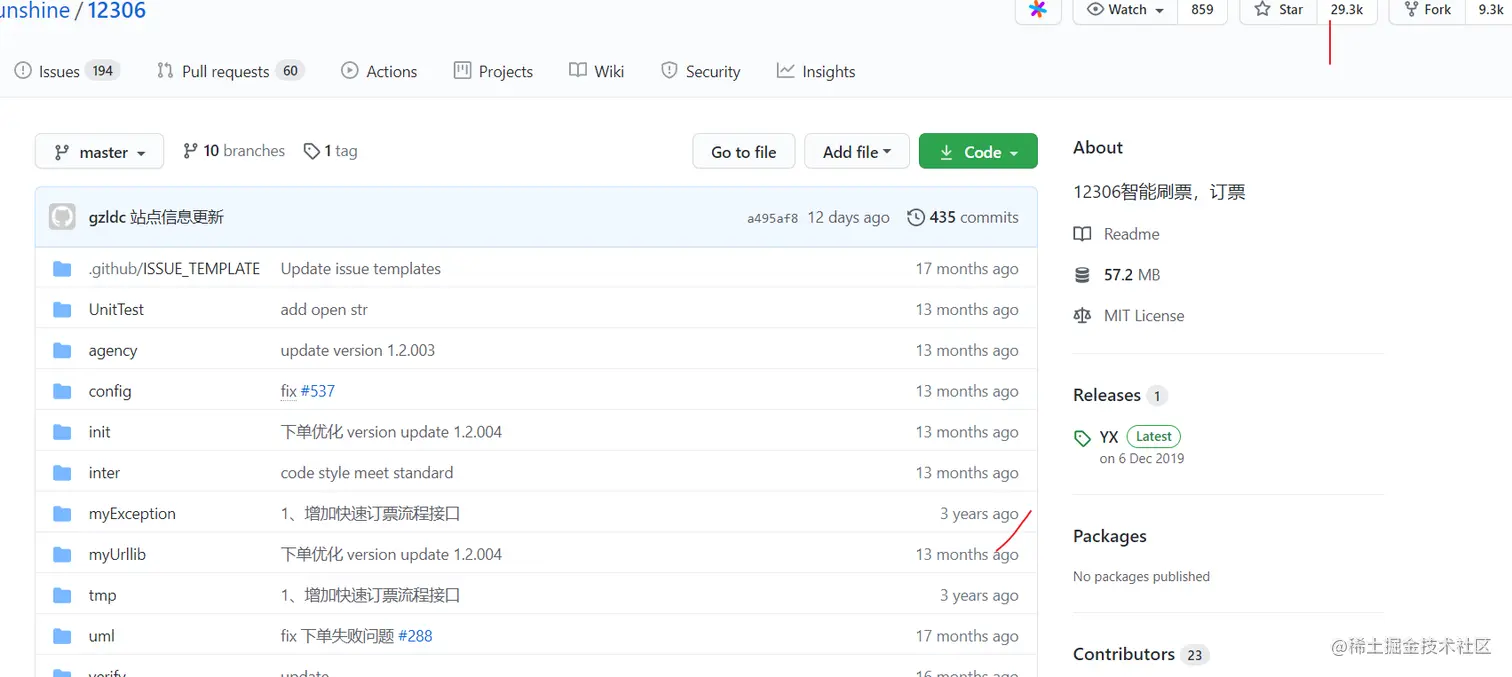Open the Packages section heading
Screen dimensions: 1512x677
point(1110,536)
